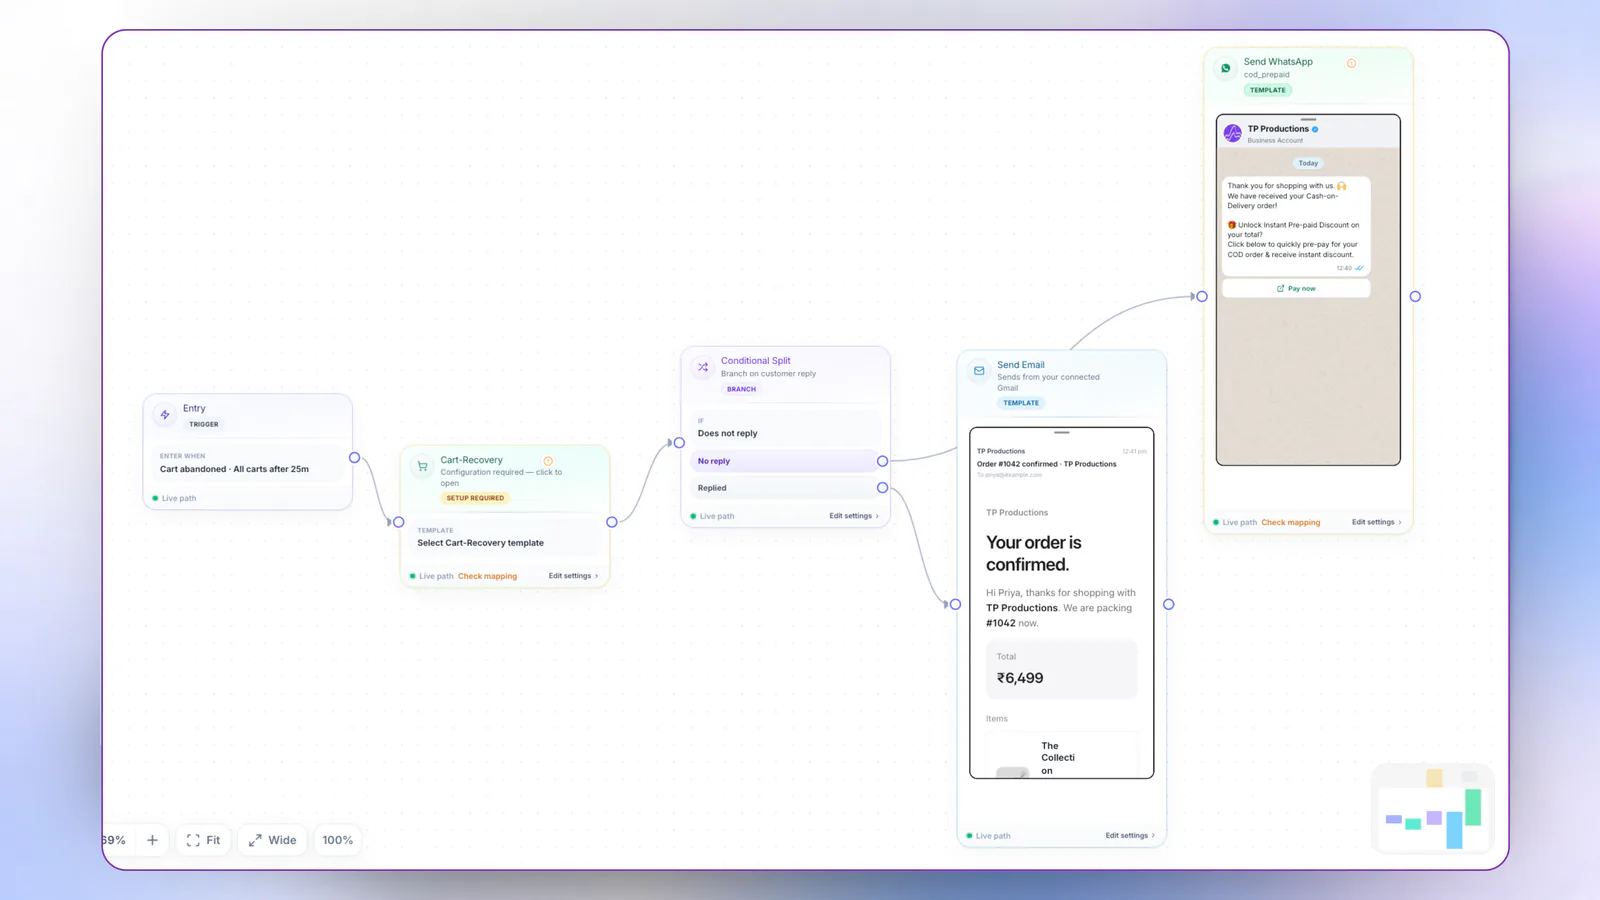Click the ₹6,499 total in email preview
This screenshot has height=900, width=1600.
1020,678
